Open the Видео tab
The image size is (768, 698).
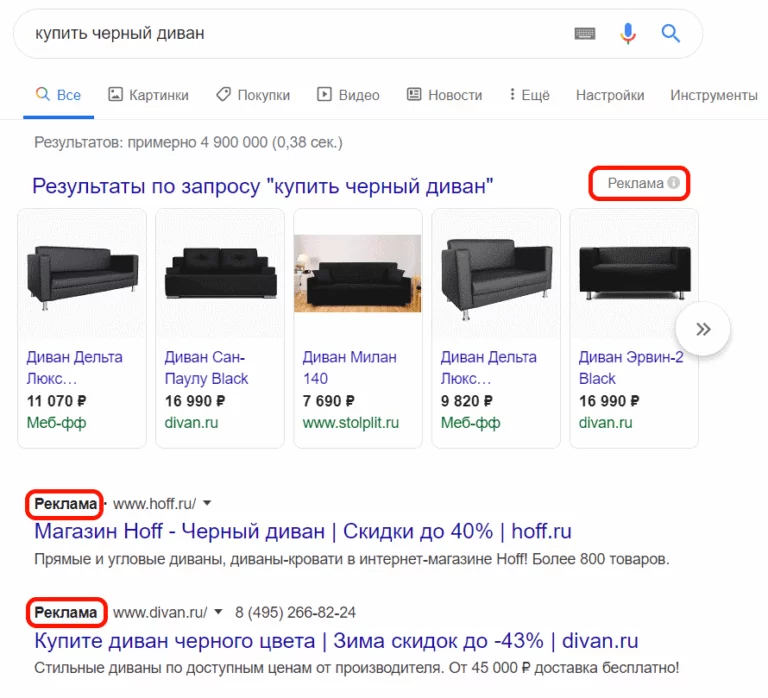coord(348,95)
